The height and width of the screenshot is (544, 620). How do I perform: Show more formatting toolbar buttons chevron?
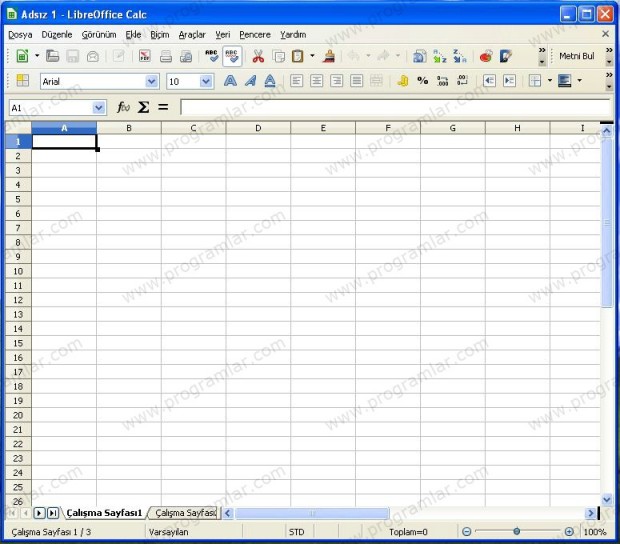[x=609, y=75]
